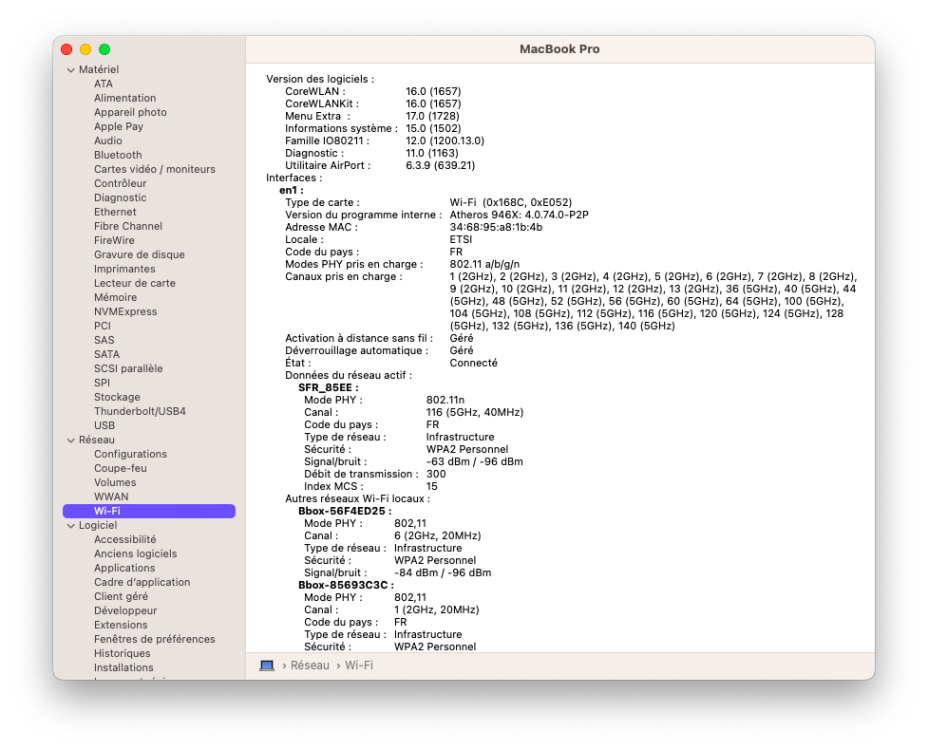Click the SFR_85EE network name
928x750 pixels.
tap(328, 388)
